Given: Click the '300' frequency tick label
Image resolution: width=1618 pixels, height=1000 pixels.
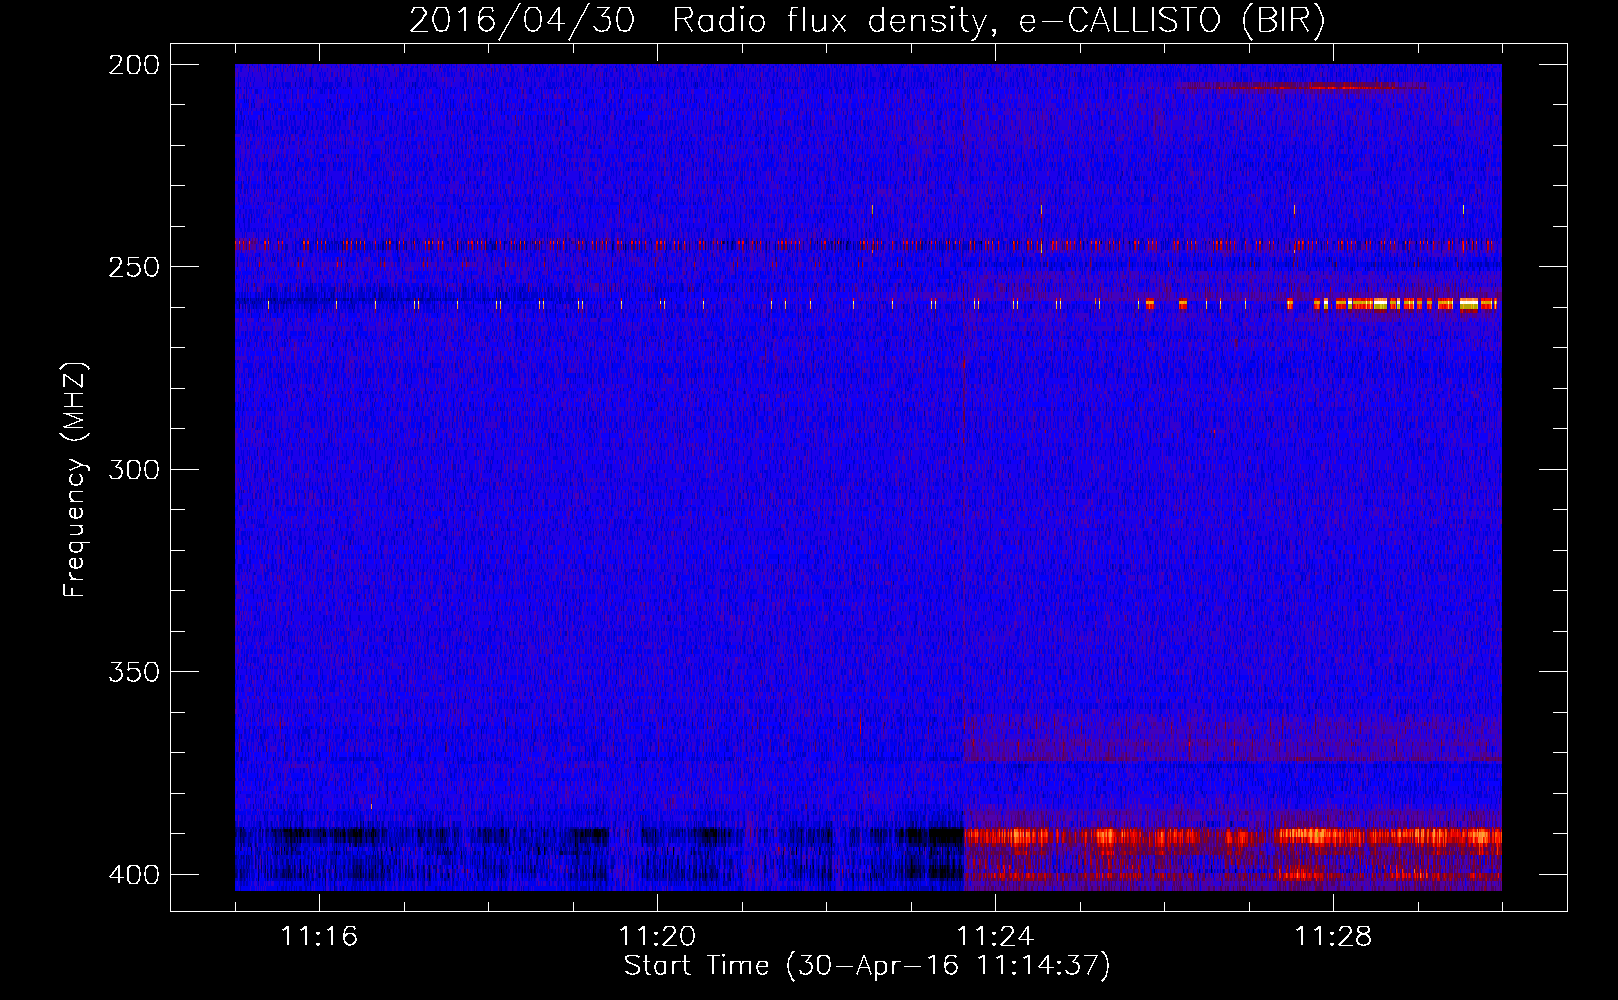Looking at the screenshot, I should click(134, 469).
